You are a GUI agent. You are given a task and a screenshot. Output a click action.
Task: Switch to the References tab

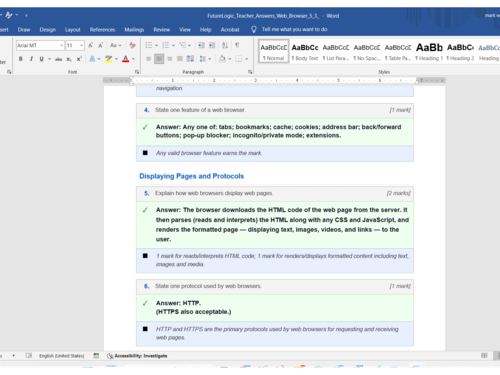coord(102,30)
